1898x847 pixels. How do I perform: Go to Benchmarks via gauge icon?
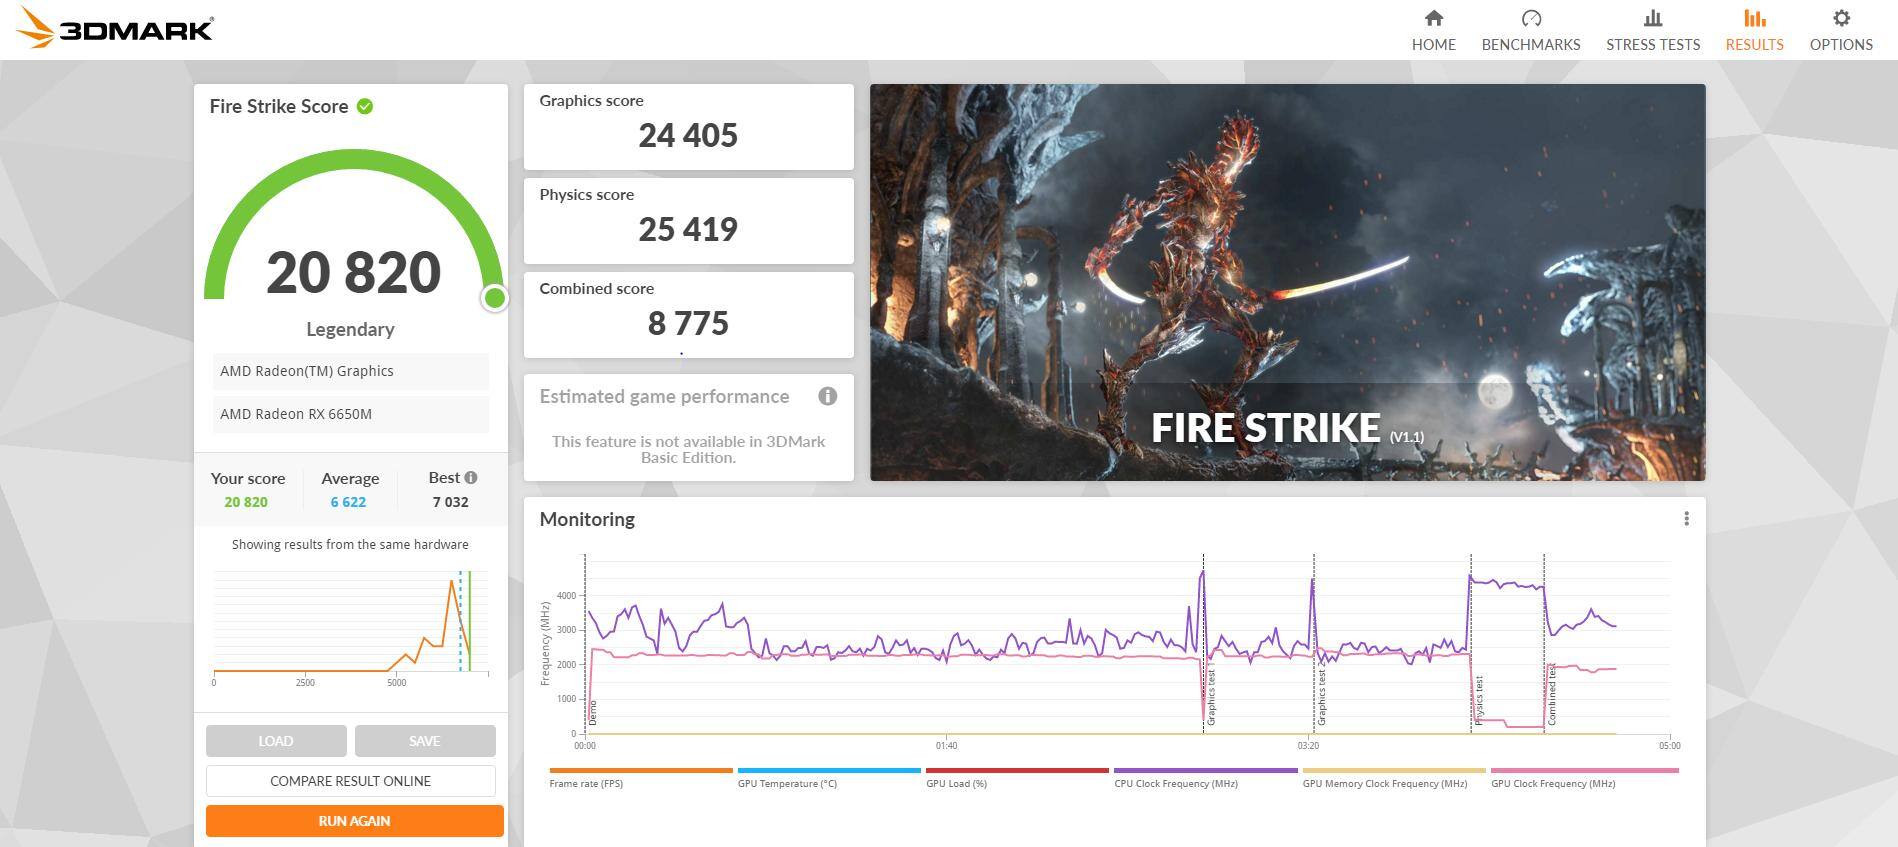(x=1530, y=19)
